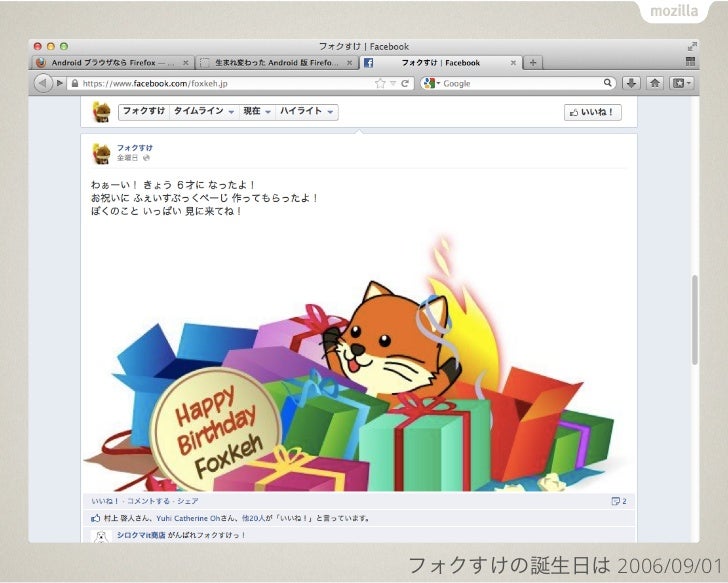Go to the Home button icon
The image size is (728, 583).
(x=655, y=83)
